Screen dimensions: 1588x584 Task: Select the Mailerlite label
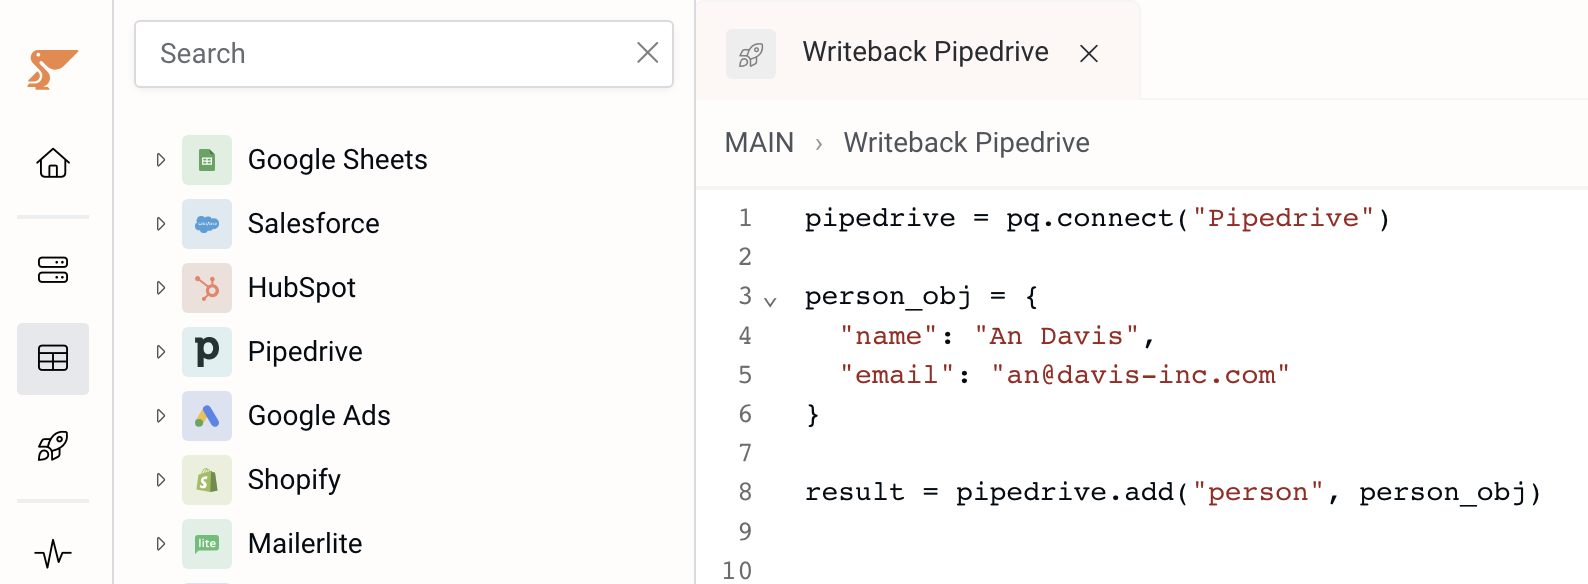tap(305, 544)
